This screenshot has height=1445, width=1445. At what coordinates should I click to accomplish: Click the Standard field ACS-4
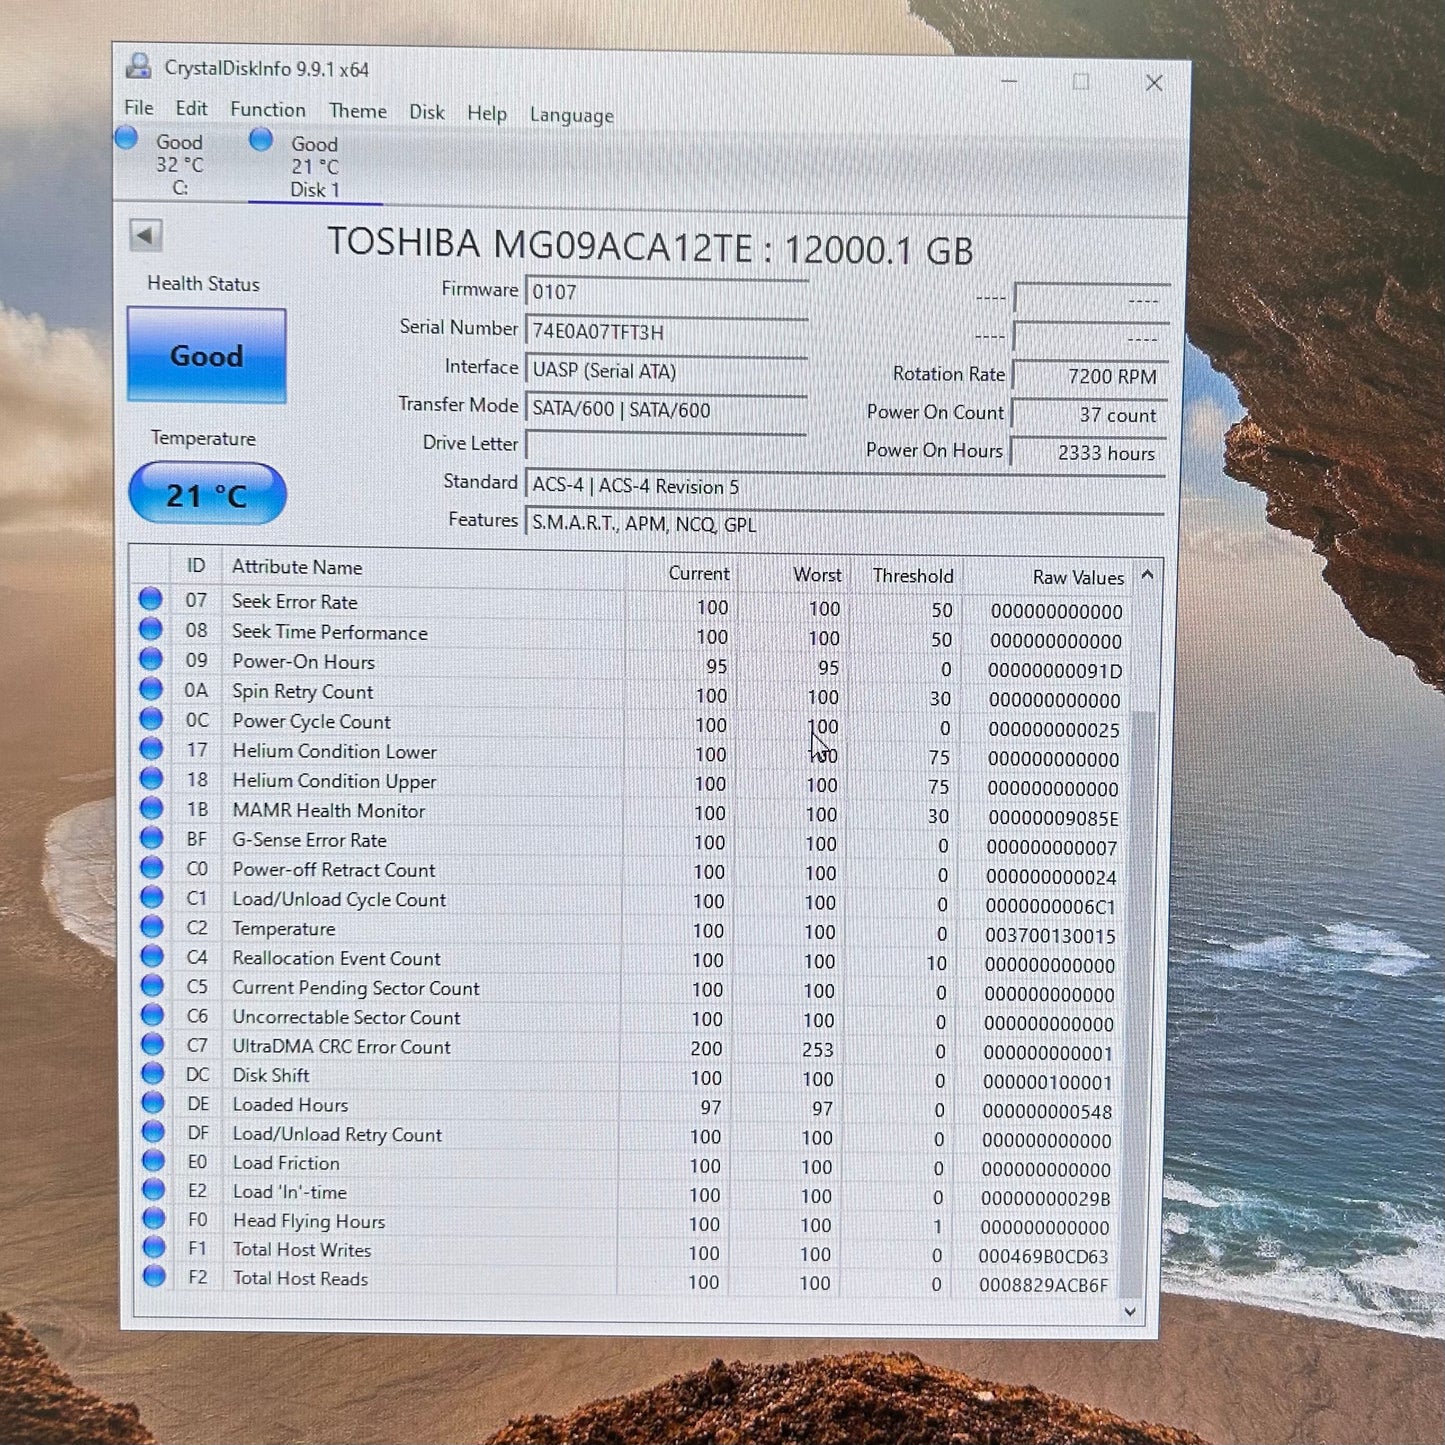(845, 486)
